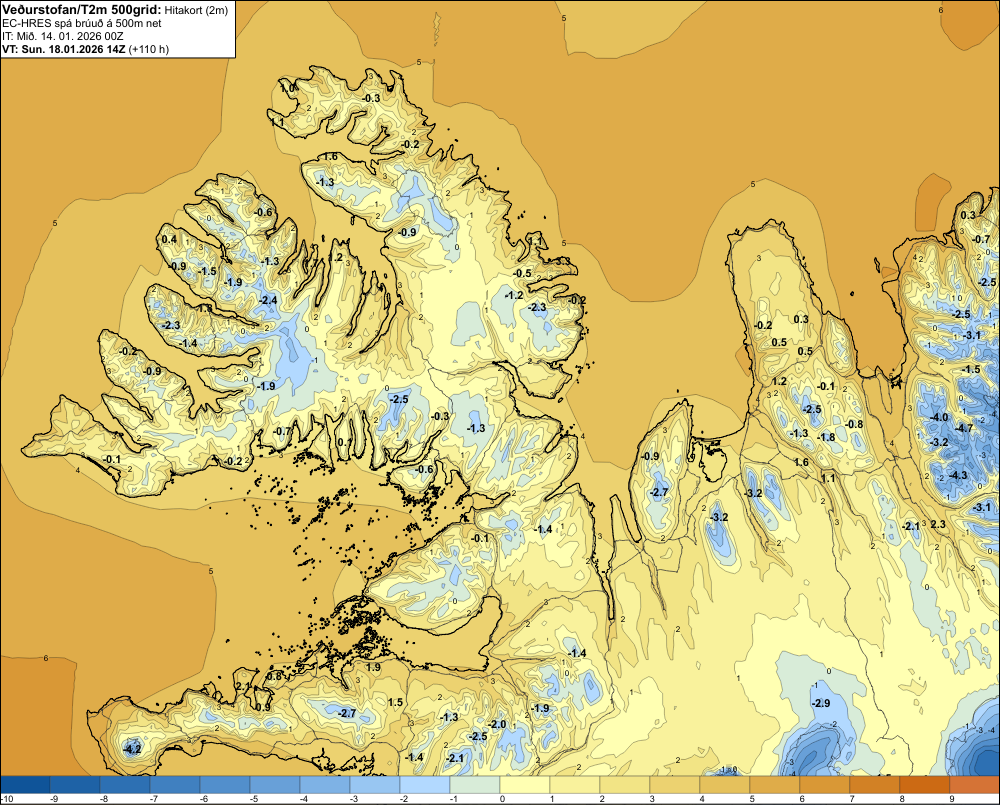Click the -2.0 temperature value
This screenshot has width=1000, height=805.
coord(497,725)
